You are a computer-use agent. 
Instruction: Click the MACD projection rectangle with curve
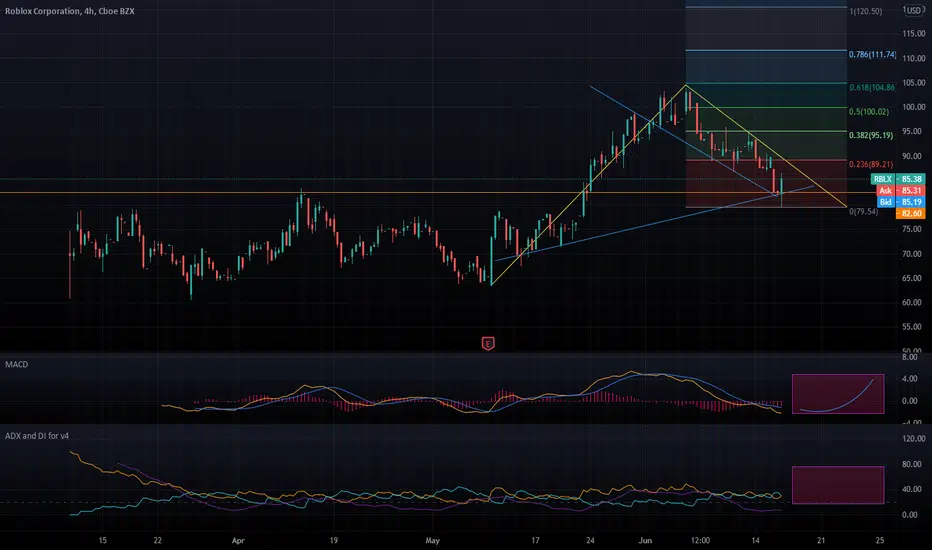click(838, 394)
